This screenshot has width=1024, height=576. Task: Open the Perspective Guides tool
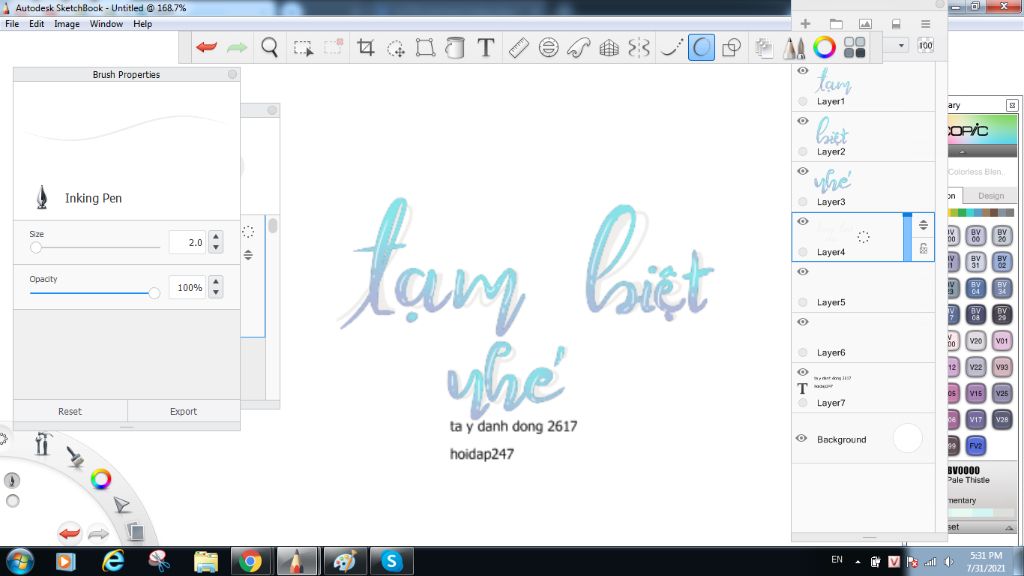609,47
